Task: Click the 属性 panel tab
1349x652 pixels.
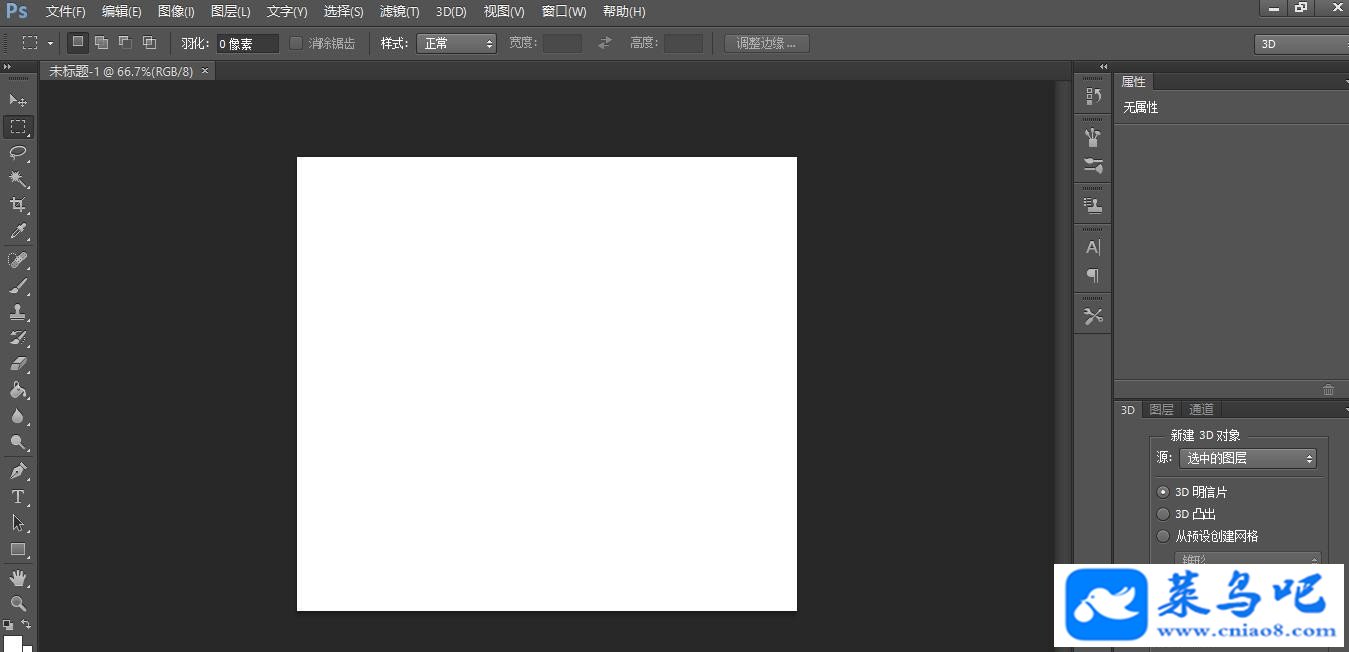Action: [x=1134, y=82]
